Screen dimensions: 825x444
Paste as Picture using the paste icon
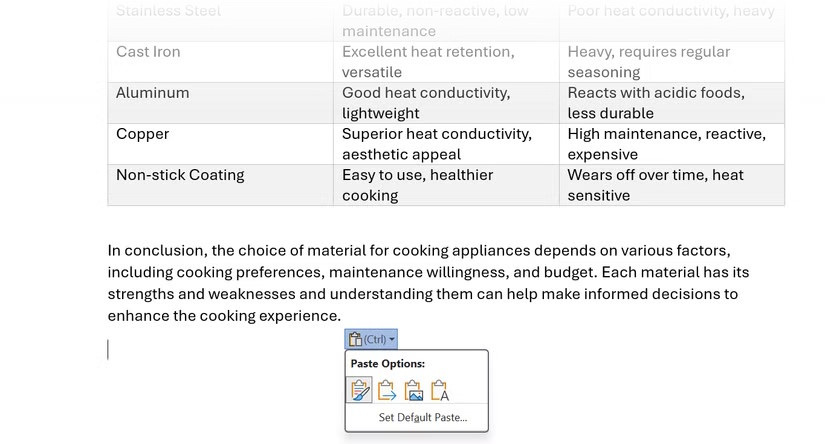(x=414, y=390)
